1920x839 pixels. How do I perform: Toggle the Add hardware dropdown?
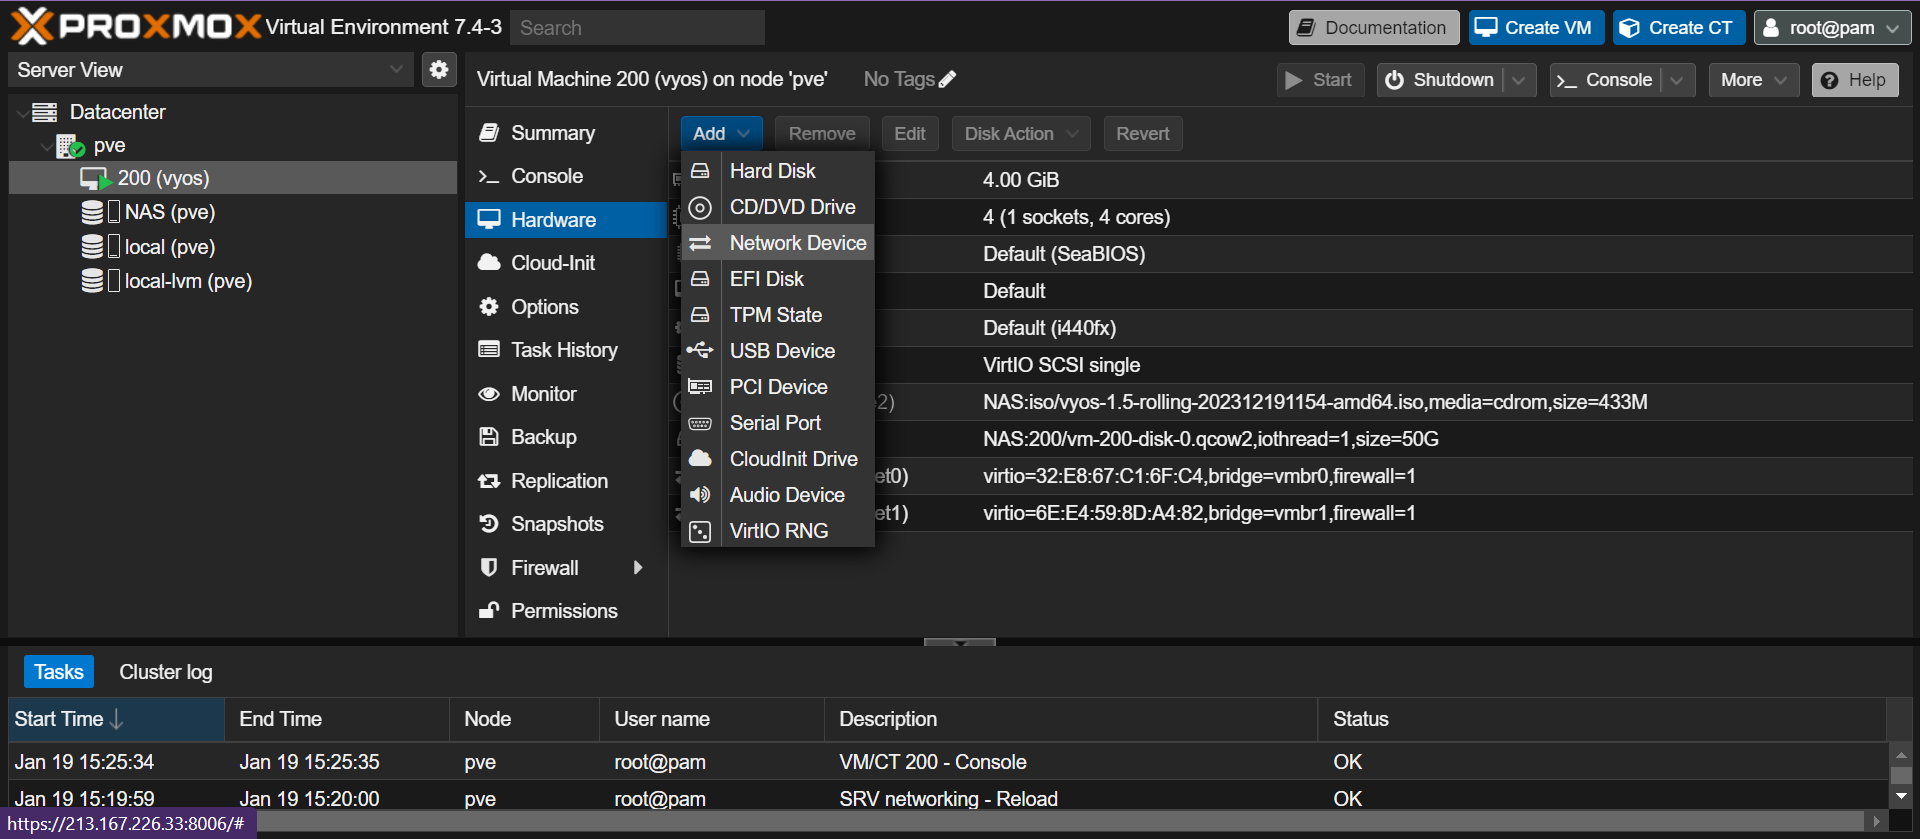pos(721,134)
